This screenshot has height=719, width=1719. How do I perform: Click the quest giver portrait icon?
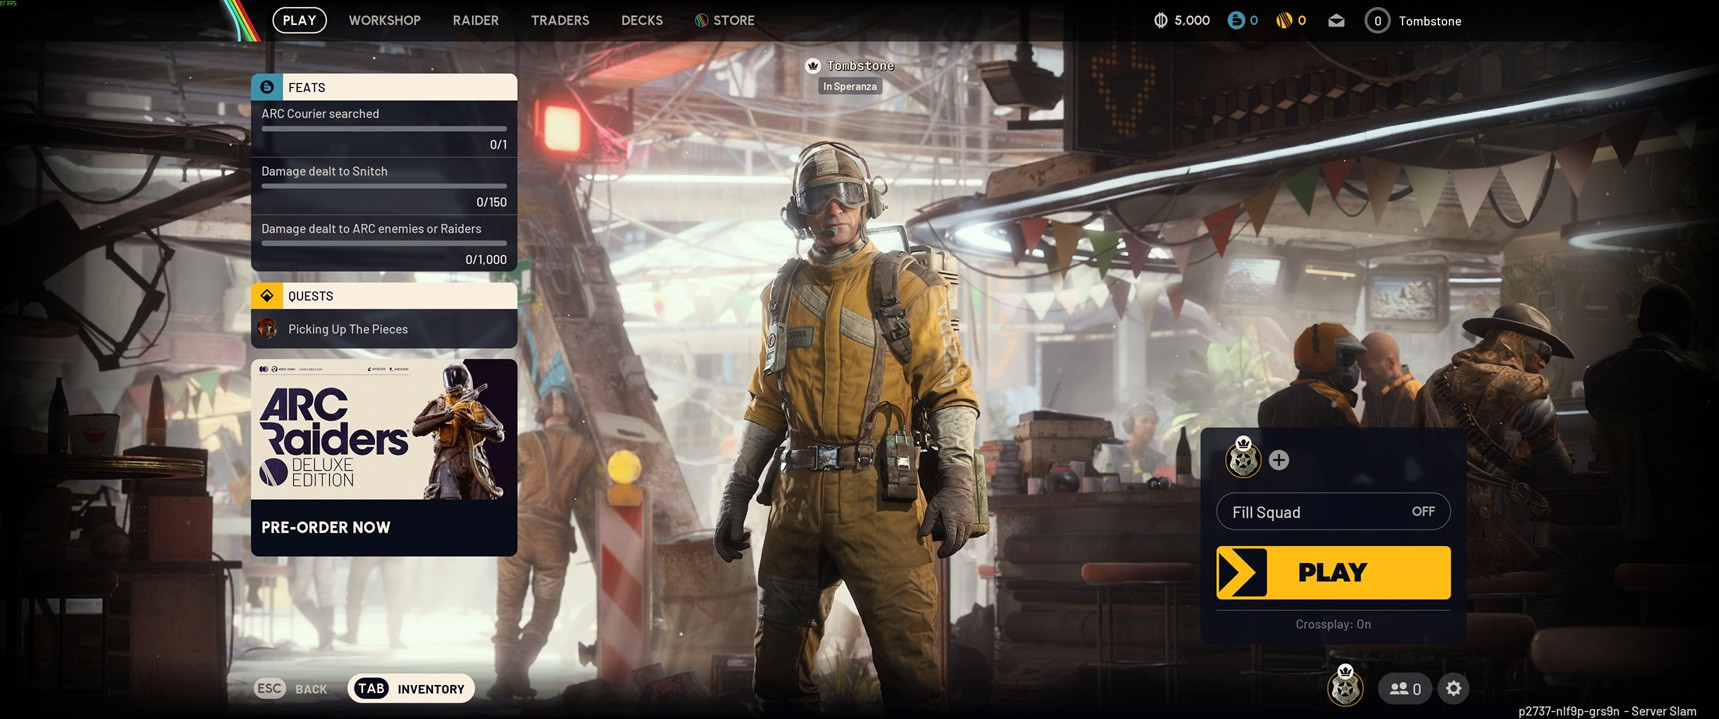268,328
